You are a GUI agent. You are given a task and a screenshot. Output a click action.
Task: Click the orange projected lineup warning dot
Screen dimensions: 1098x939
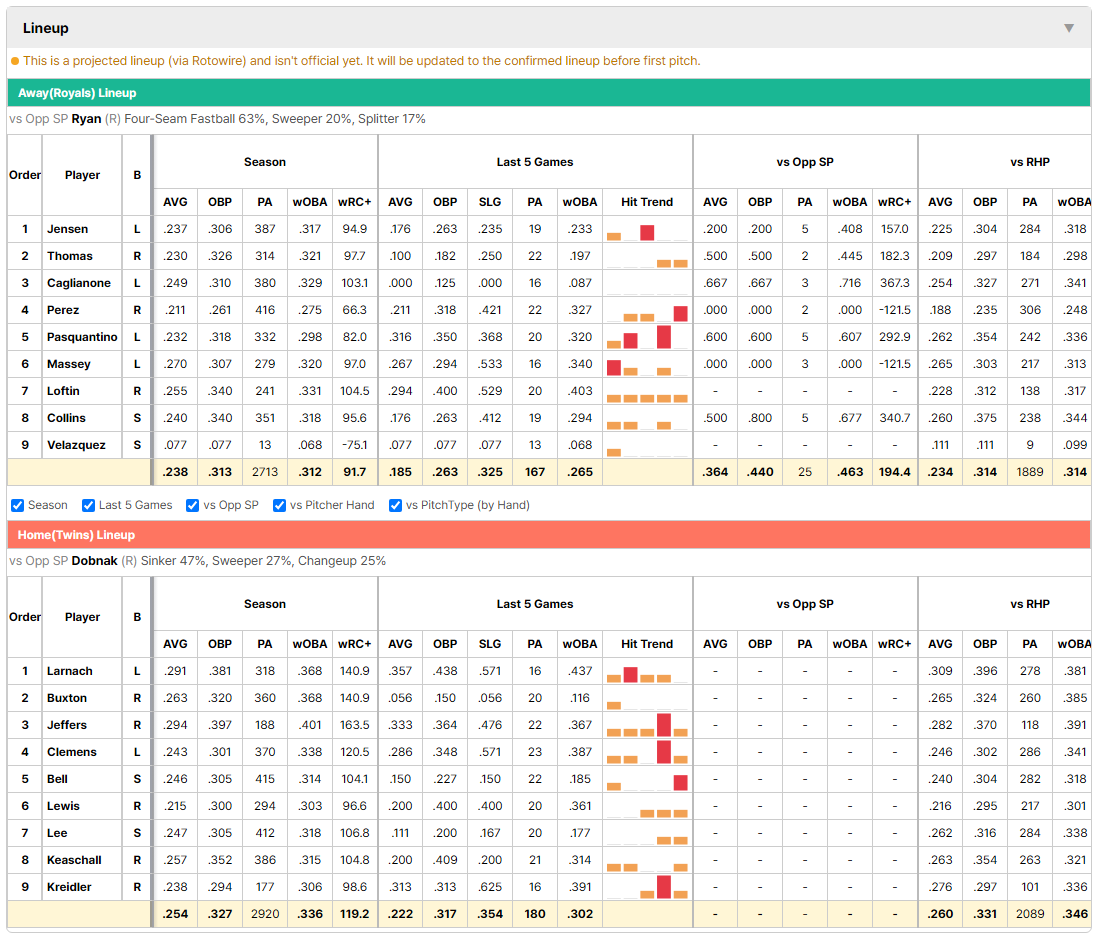point(15,61)
